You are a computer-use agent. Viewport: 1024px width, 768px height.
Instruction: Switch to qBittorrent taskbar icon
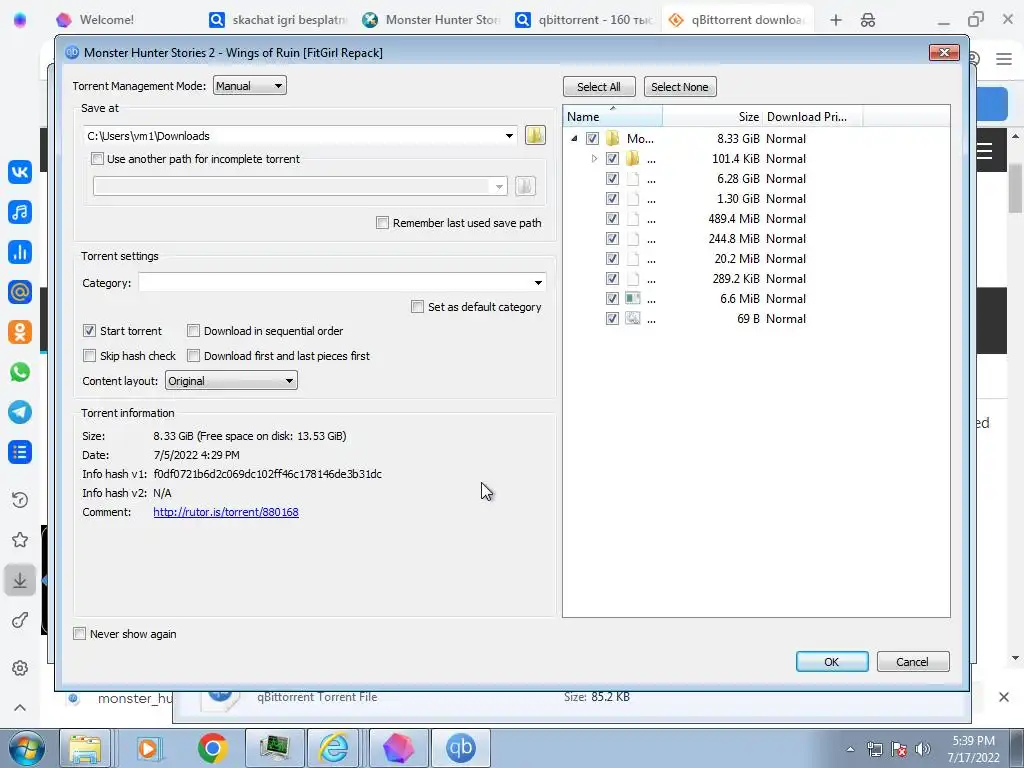point(462,748)
